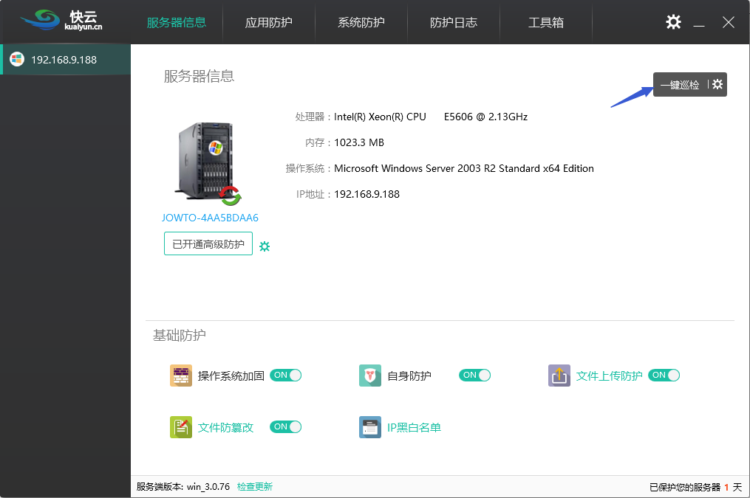
Task: Switch to 应用防护 tab
Action: (x=268, y=23)
